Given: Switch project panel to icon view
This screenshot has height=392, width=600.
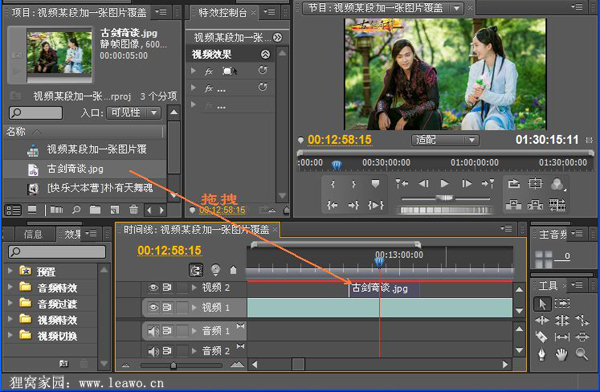Looking at the screenshot, I should (32, 210).
